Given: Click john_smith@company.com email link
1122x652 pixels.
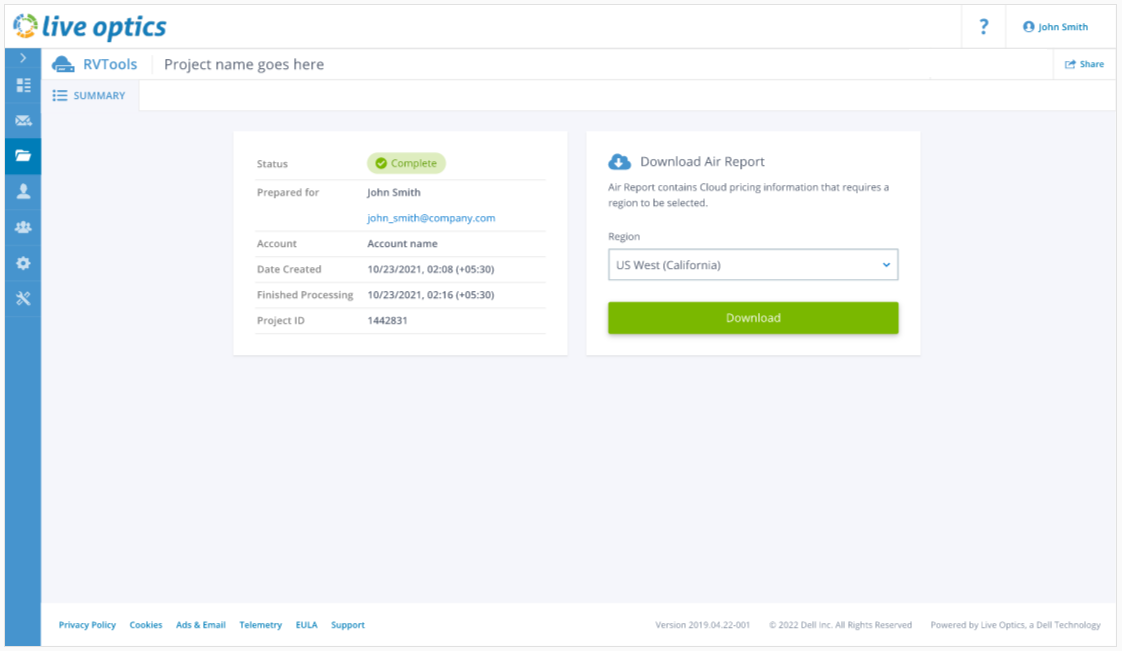Looking at the screenshot, I should tap(431, 218).
